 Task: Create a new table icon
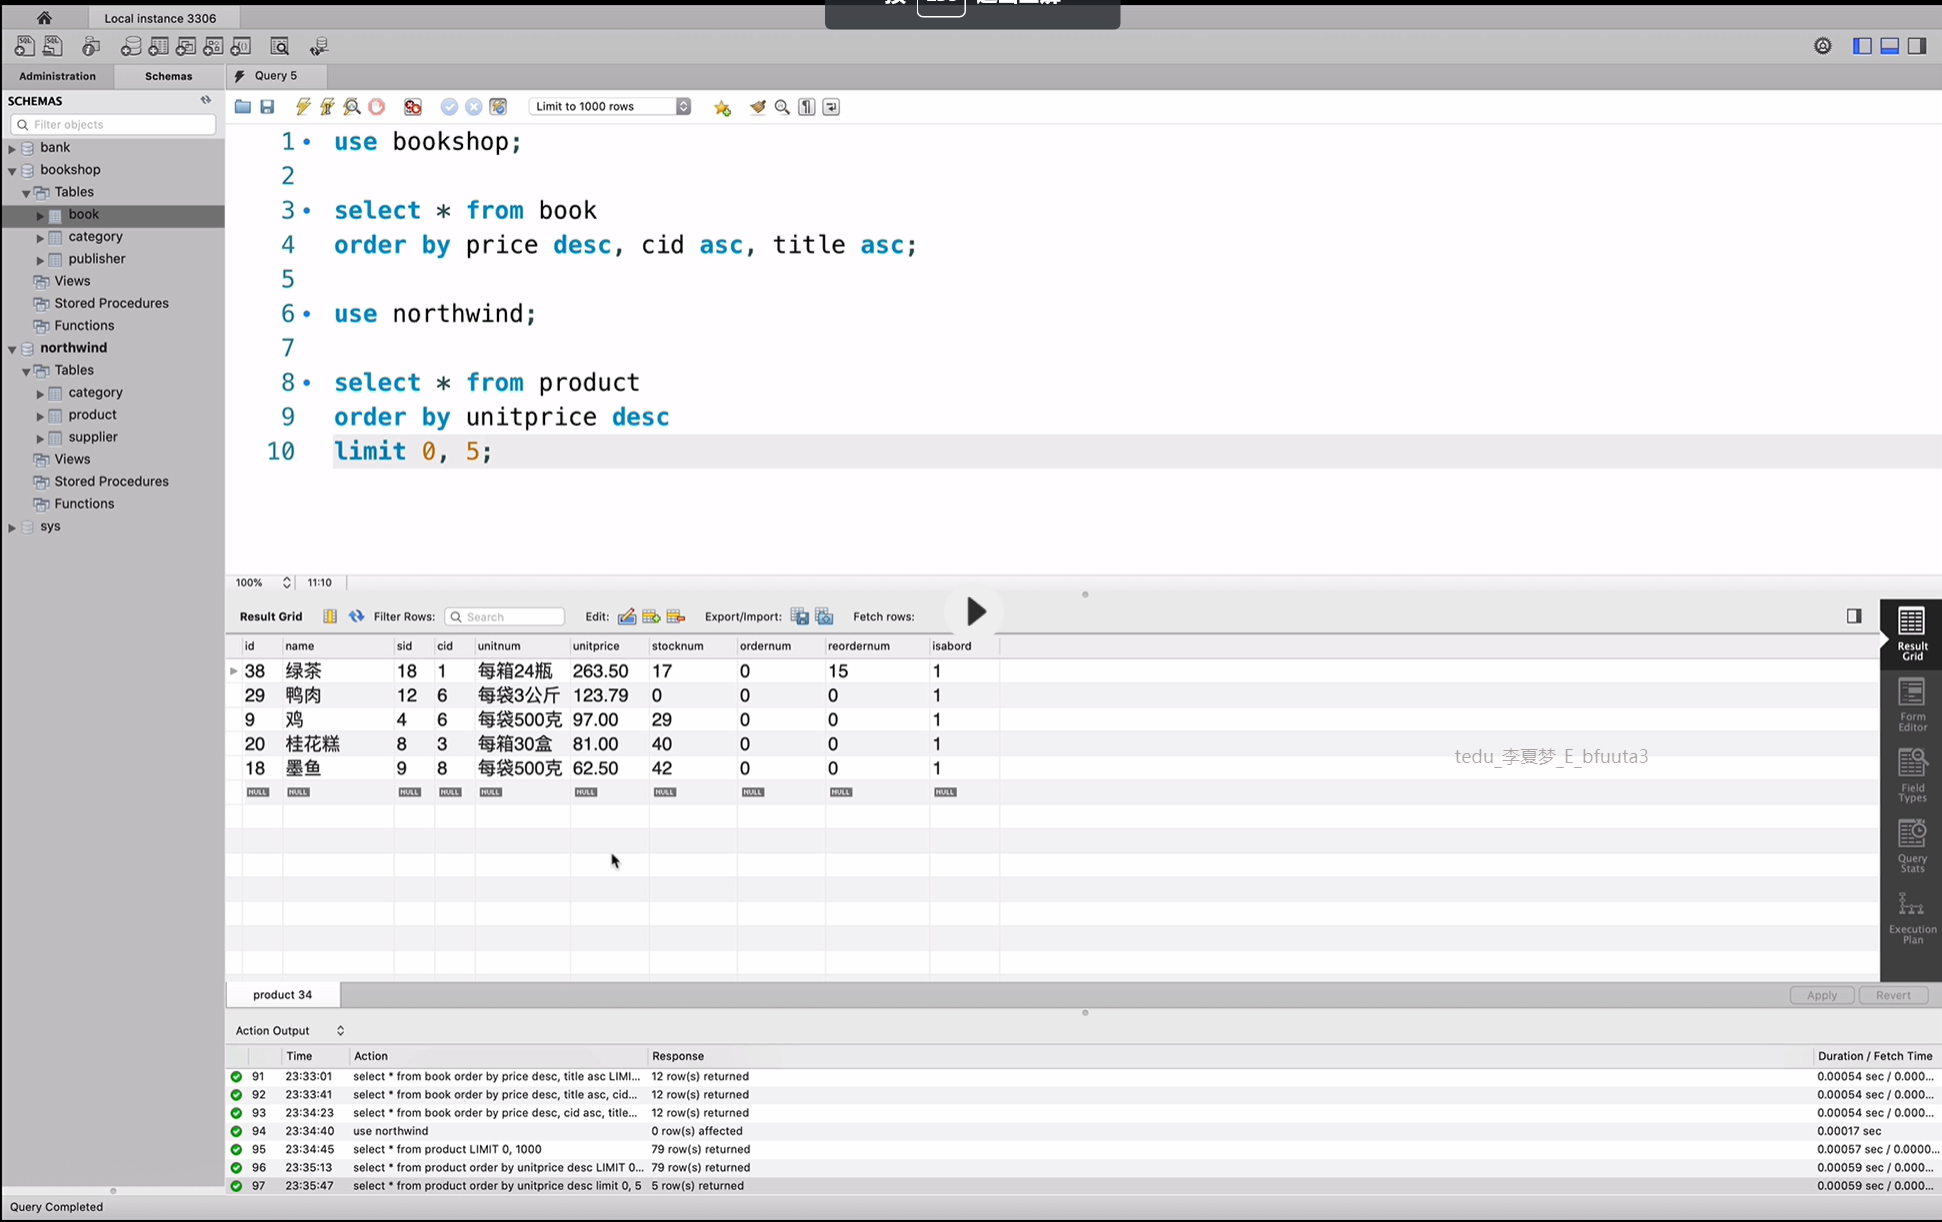coord(159,46)
